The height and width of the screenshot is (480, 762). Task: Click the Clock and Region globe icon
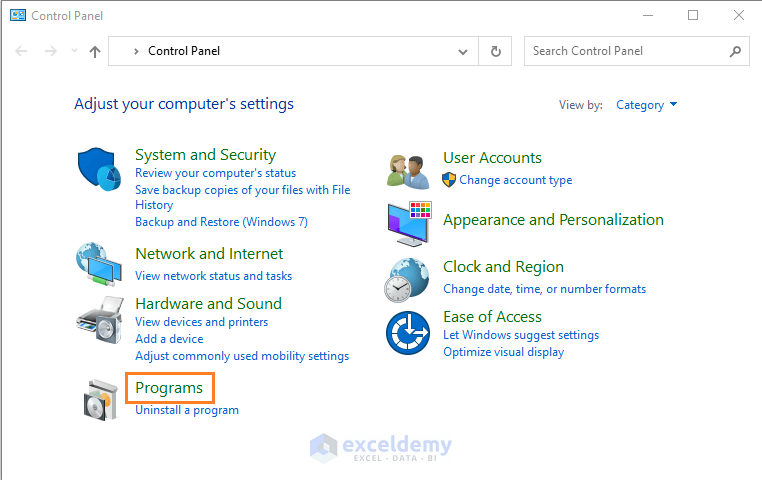pos(408,279)
